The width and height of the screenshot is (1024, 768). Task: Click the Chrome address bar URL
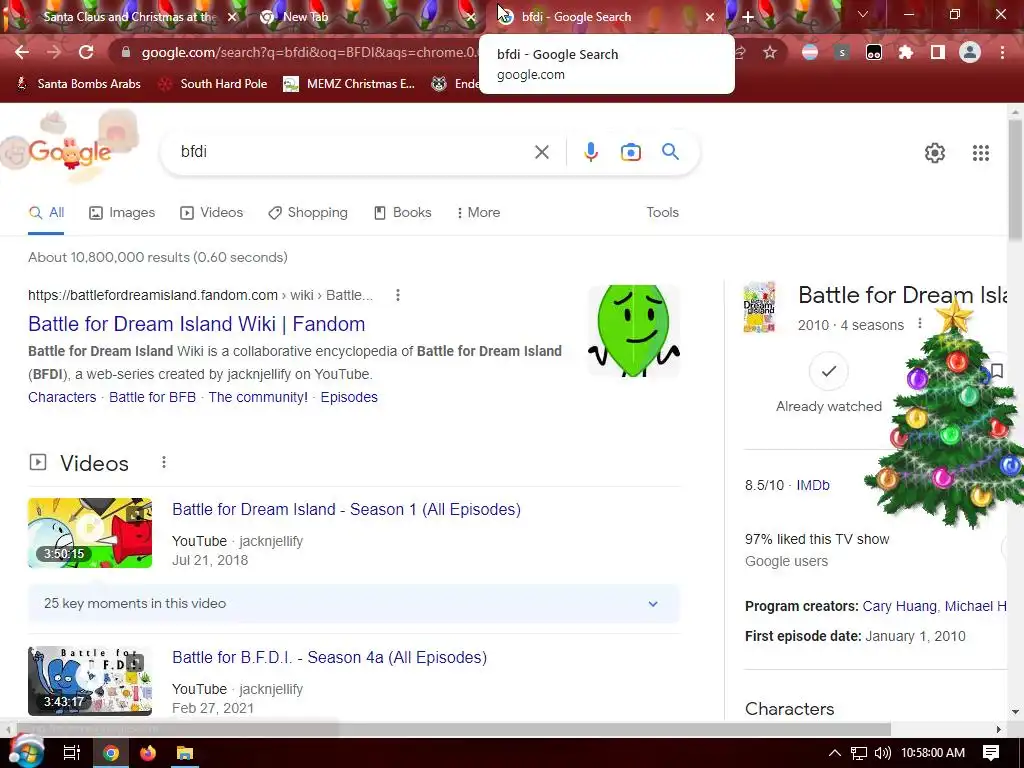click(310, 52)
